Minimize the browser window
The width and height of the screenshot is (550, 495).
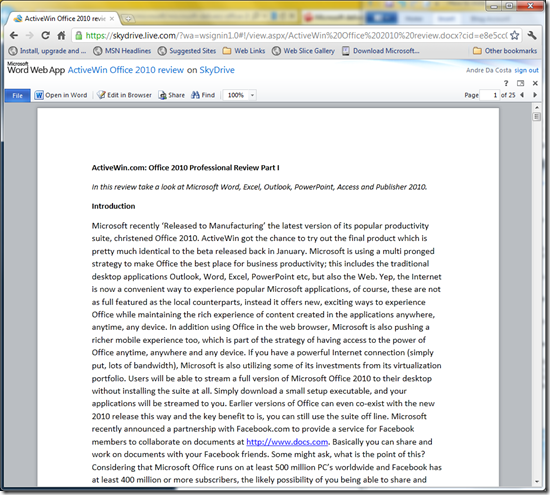pos(494,6)
